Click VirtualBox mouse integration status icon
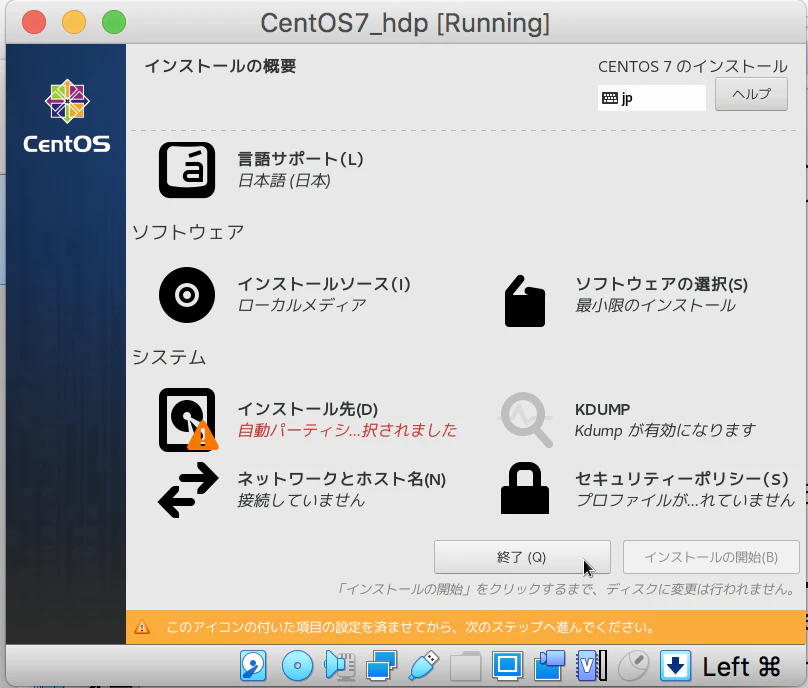 [x=633, y=666]
